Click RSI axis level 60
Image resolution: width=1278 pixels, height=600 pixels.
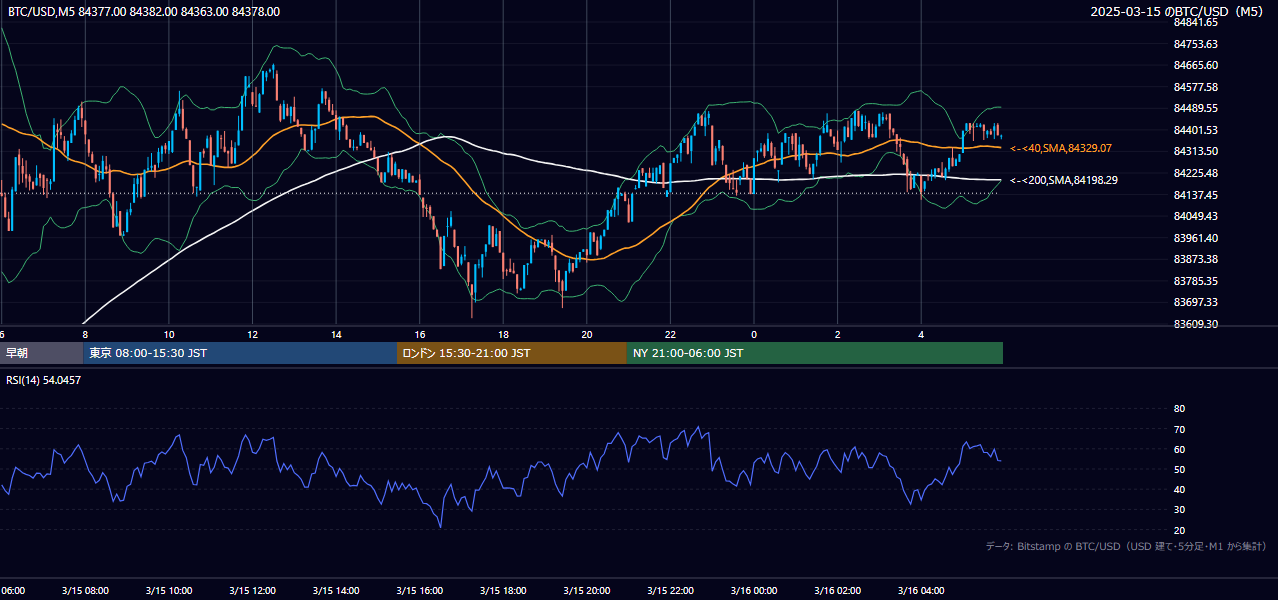coord(1179,449)
